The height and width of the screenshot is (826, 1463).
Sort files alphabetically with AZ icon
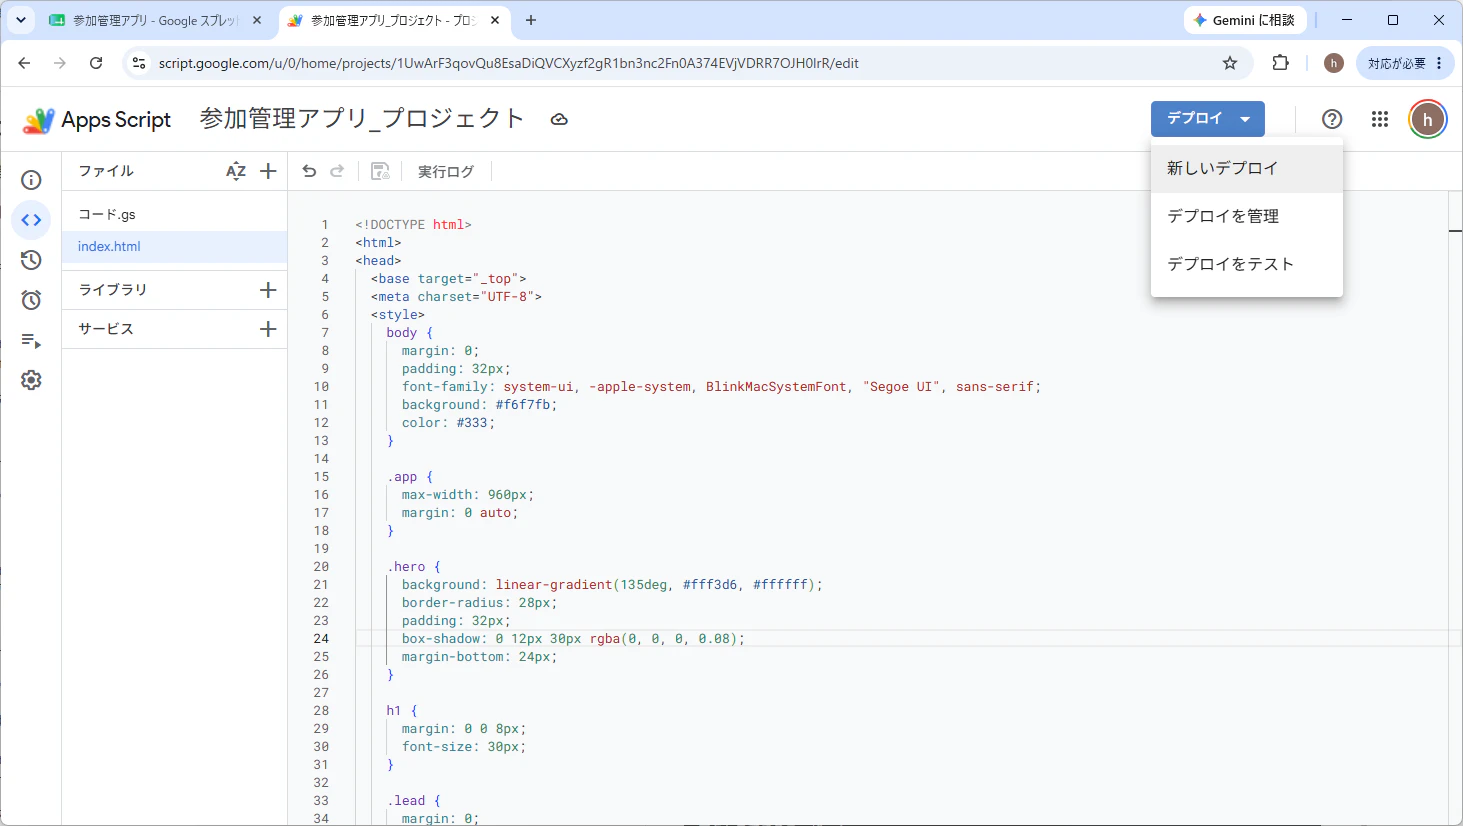click(236, 171)
